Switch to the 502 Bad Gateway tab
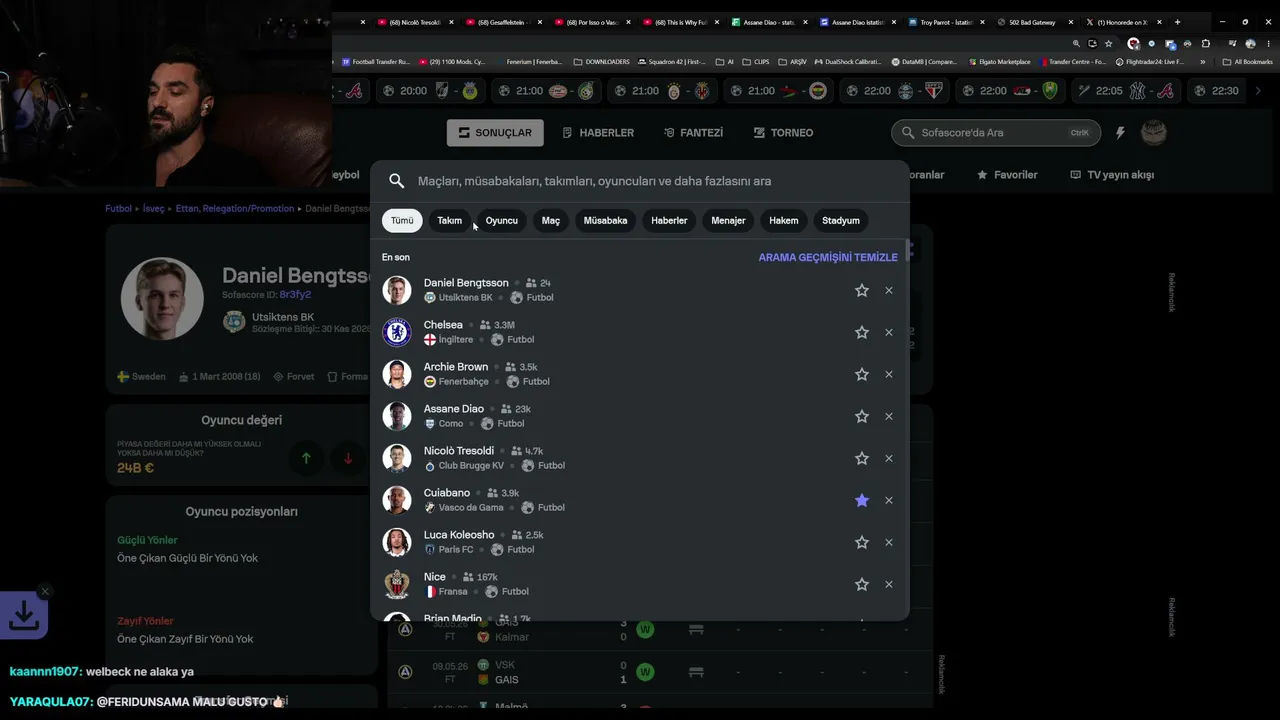Image resolution: width=1280 pixels, height=720 pixels. (x=1033, y=22)
